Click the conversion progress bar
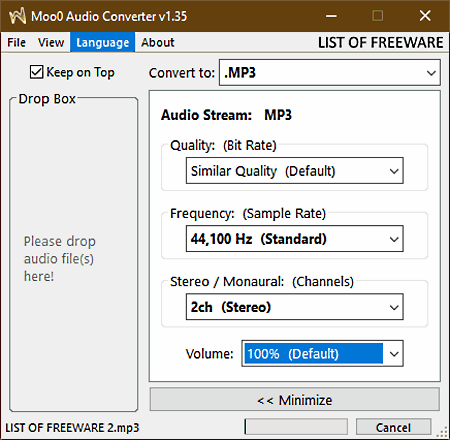This screenshot has width=450, height=440. pos(296,427)
